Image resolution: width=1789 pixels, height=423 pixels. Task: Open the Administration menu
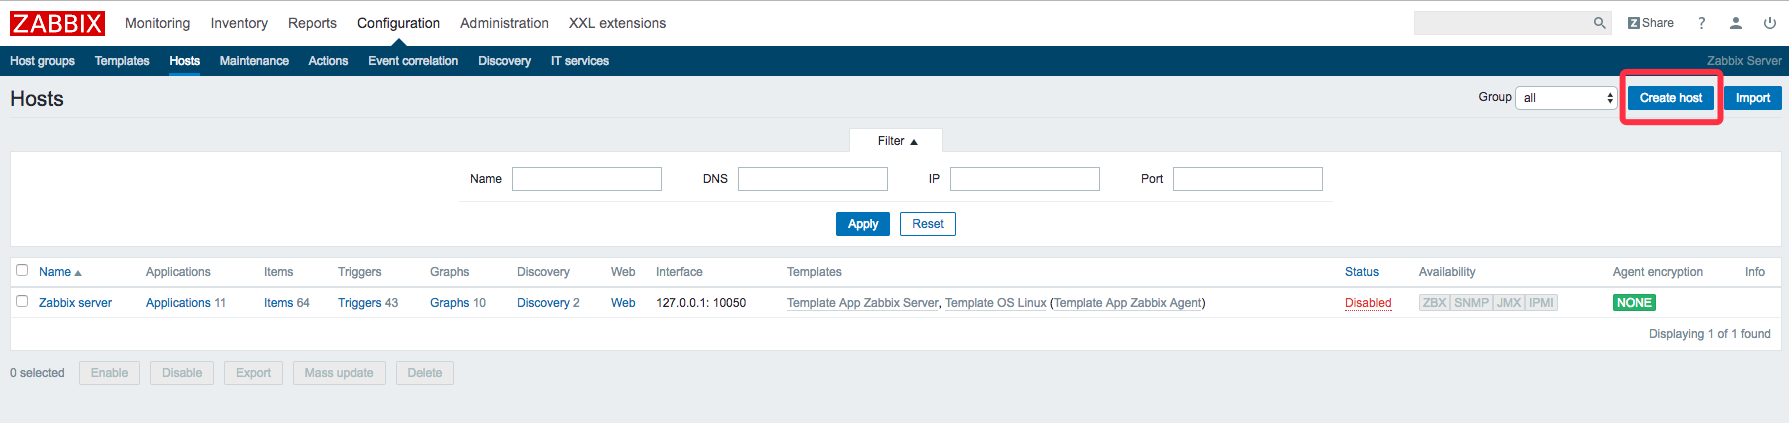(x=504, y=23)
